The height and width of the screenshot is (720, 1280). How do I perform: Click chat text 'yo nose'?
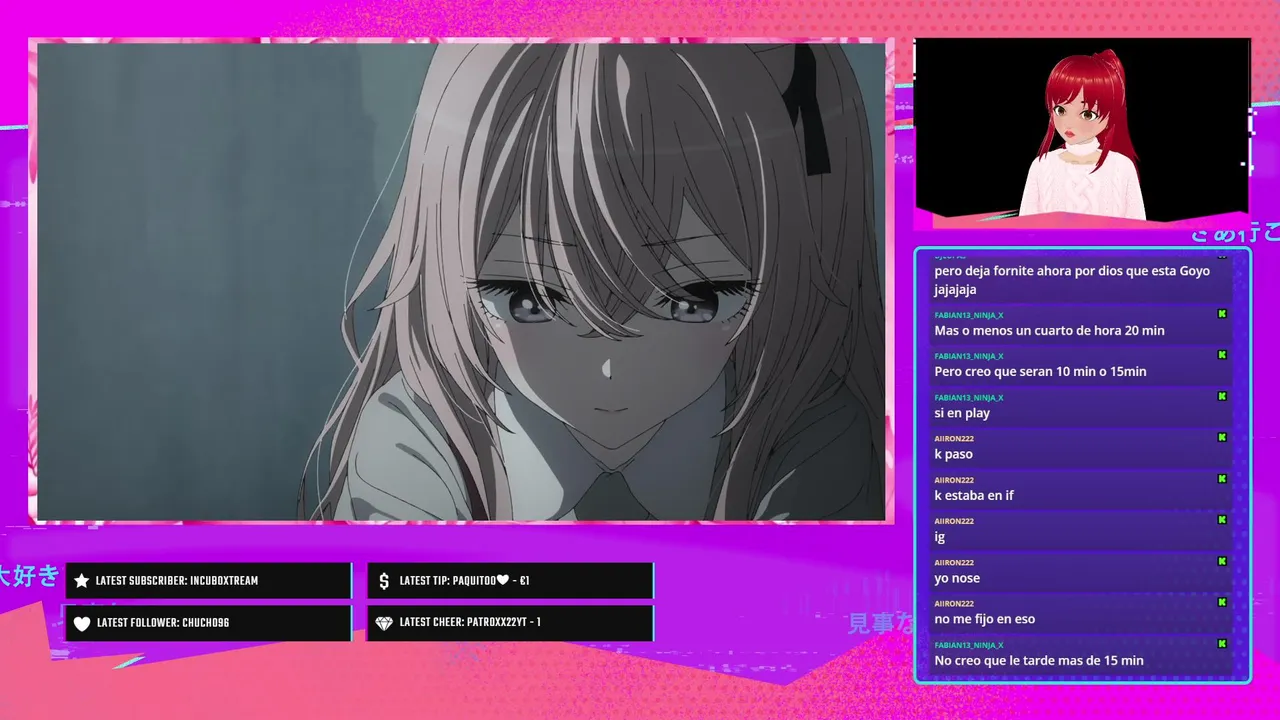pos(957,578)
